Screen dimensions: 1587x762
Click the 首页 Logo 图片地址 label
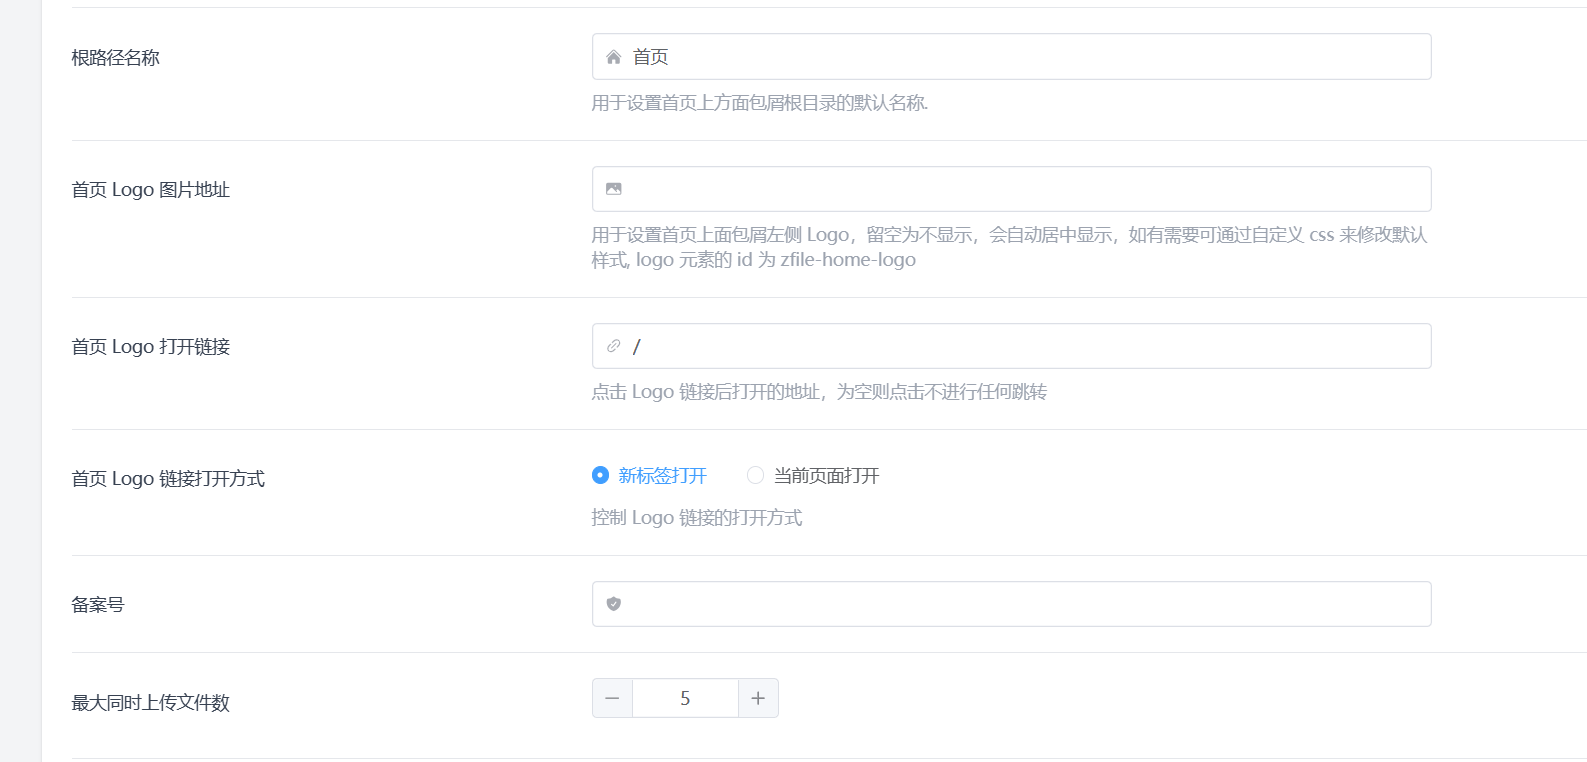151,190
